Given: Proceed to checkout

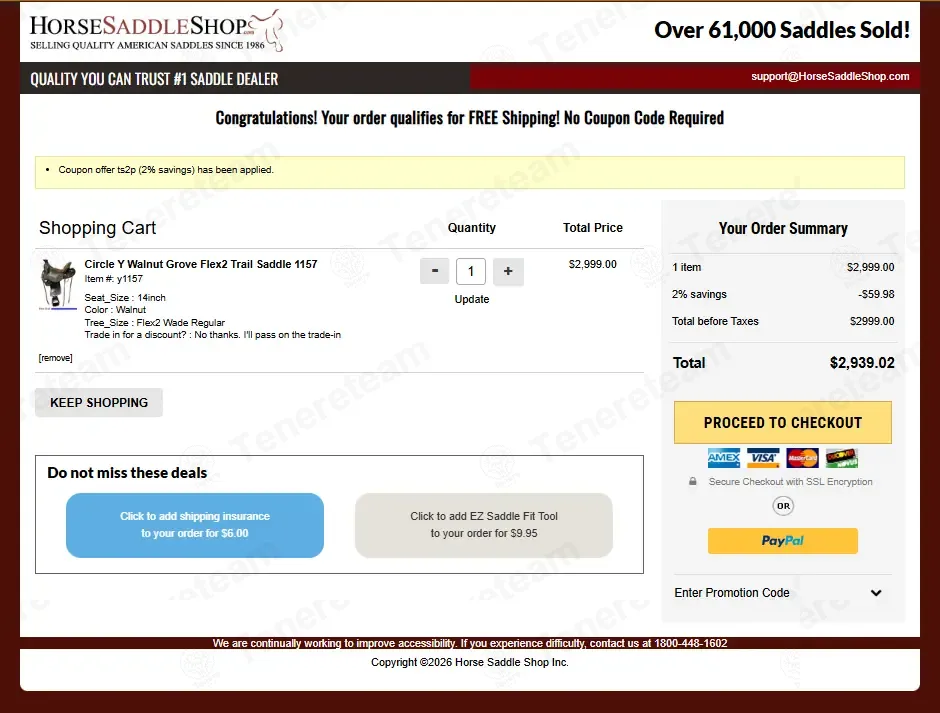Looking at the screenshot, I should click(783, 423).
